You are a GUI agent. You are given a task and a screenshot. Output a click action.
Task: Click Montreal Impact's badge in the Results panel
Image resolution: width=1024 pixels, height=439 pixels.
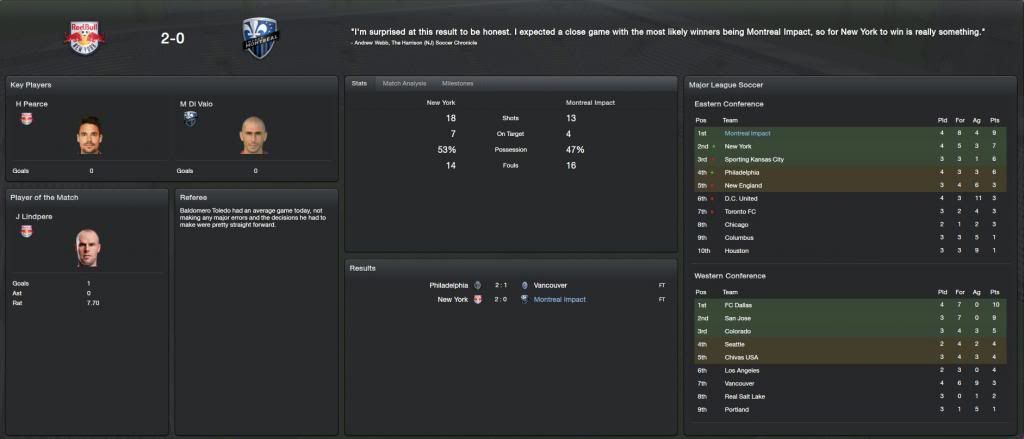tap(523, 299)
